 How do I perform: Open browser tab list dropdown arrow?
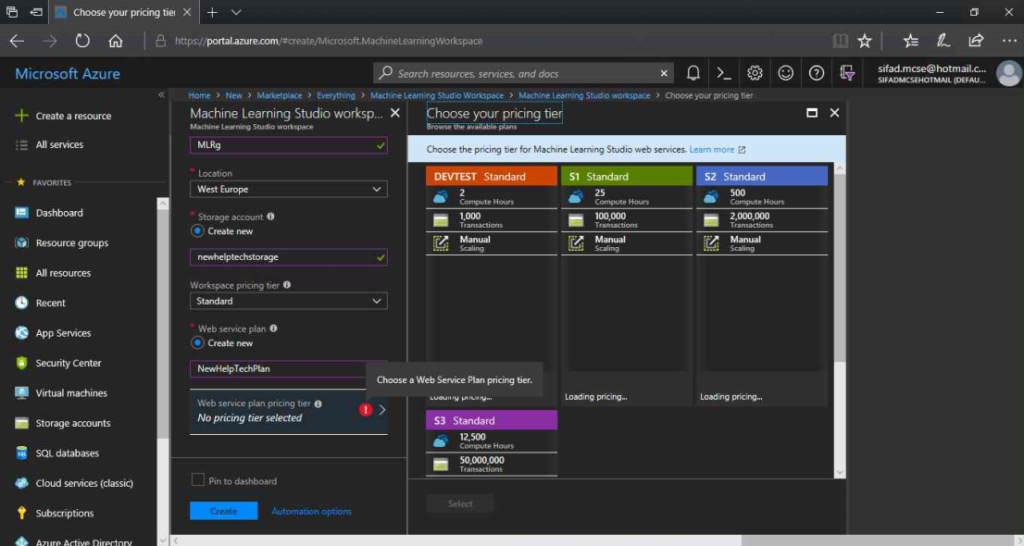click(236, 12)
